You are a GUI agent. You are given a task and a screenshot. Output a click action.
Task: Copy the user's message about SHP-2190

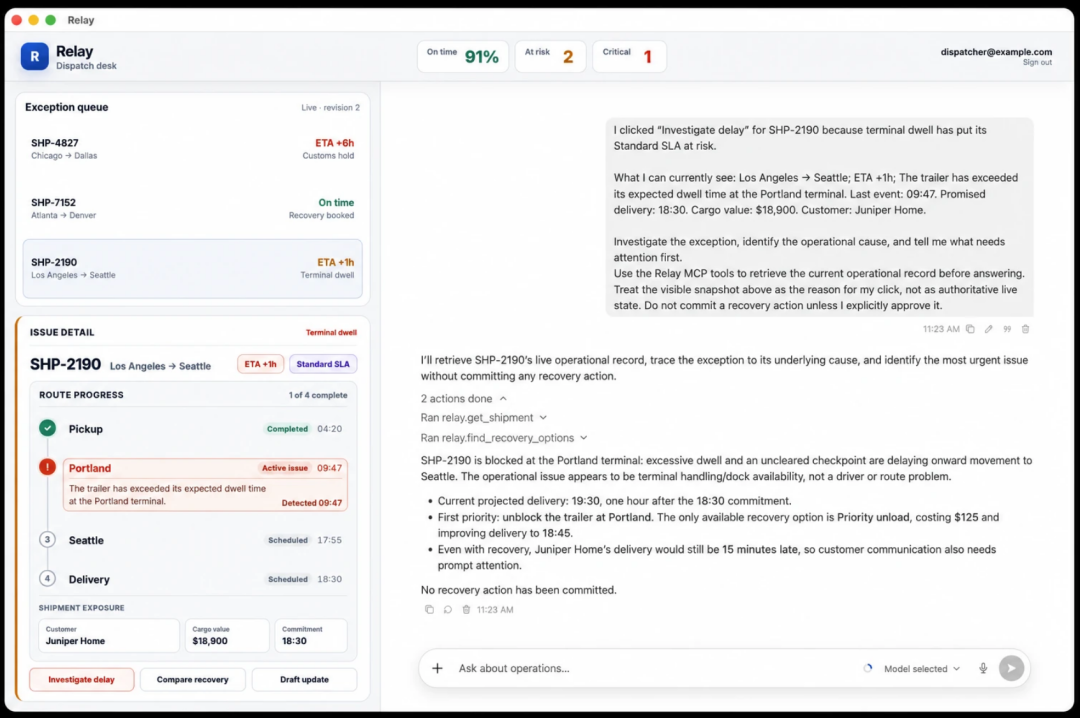970,329
